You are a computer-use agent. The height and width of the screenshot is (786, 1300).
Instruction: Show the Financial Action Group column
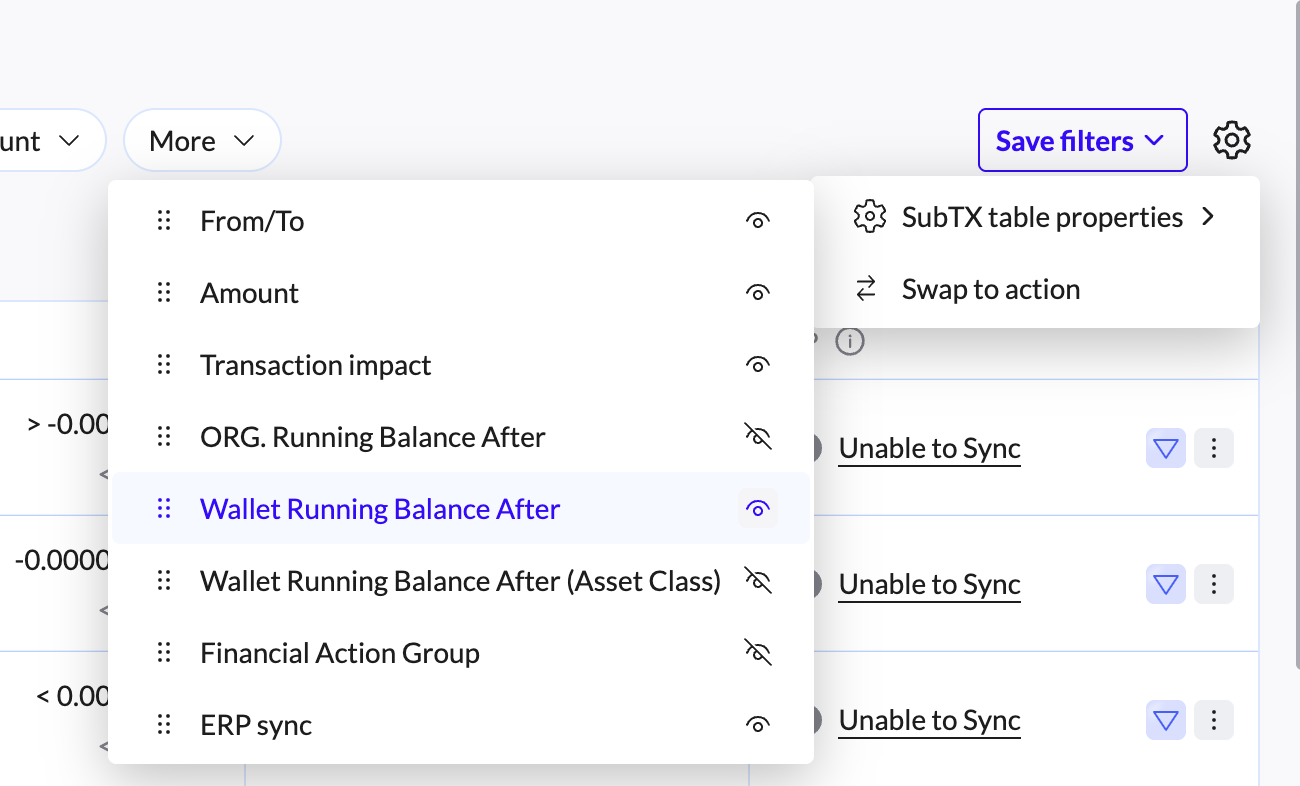pos(758,653)
